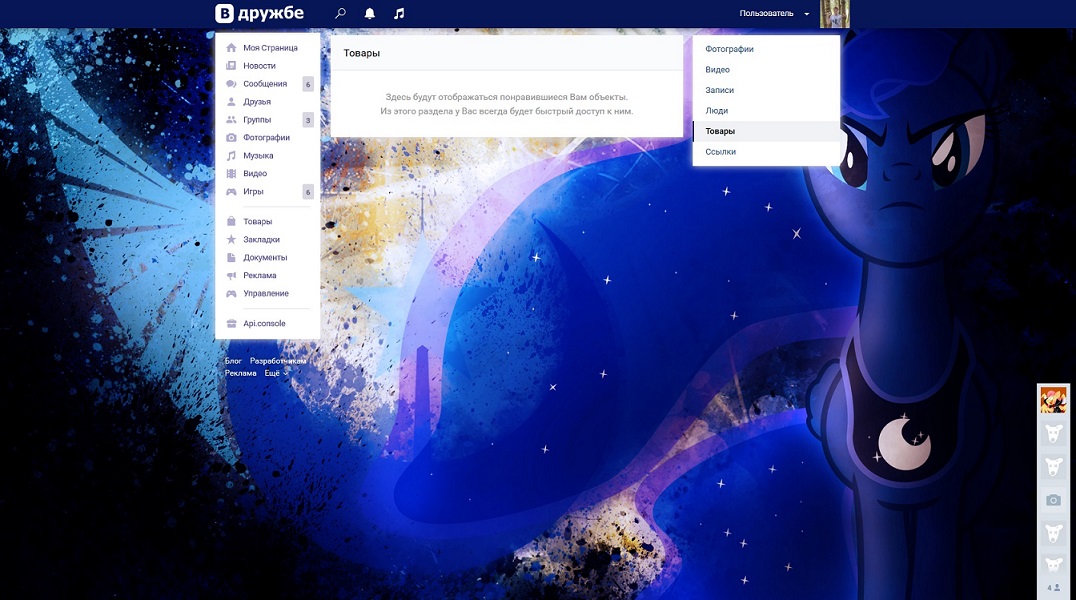The image size is (1076, 600).
Task: Open pony avatar chat in right sidebar
Action: click(1053, 400)
